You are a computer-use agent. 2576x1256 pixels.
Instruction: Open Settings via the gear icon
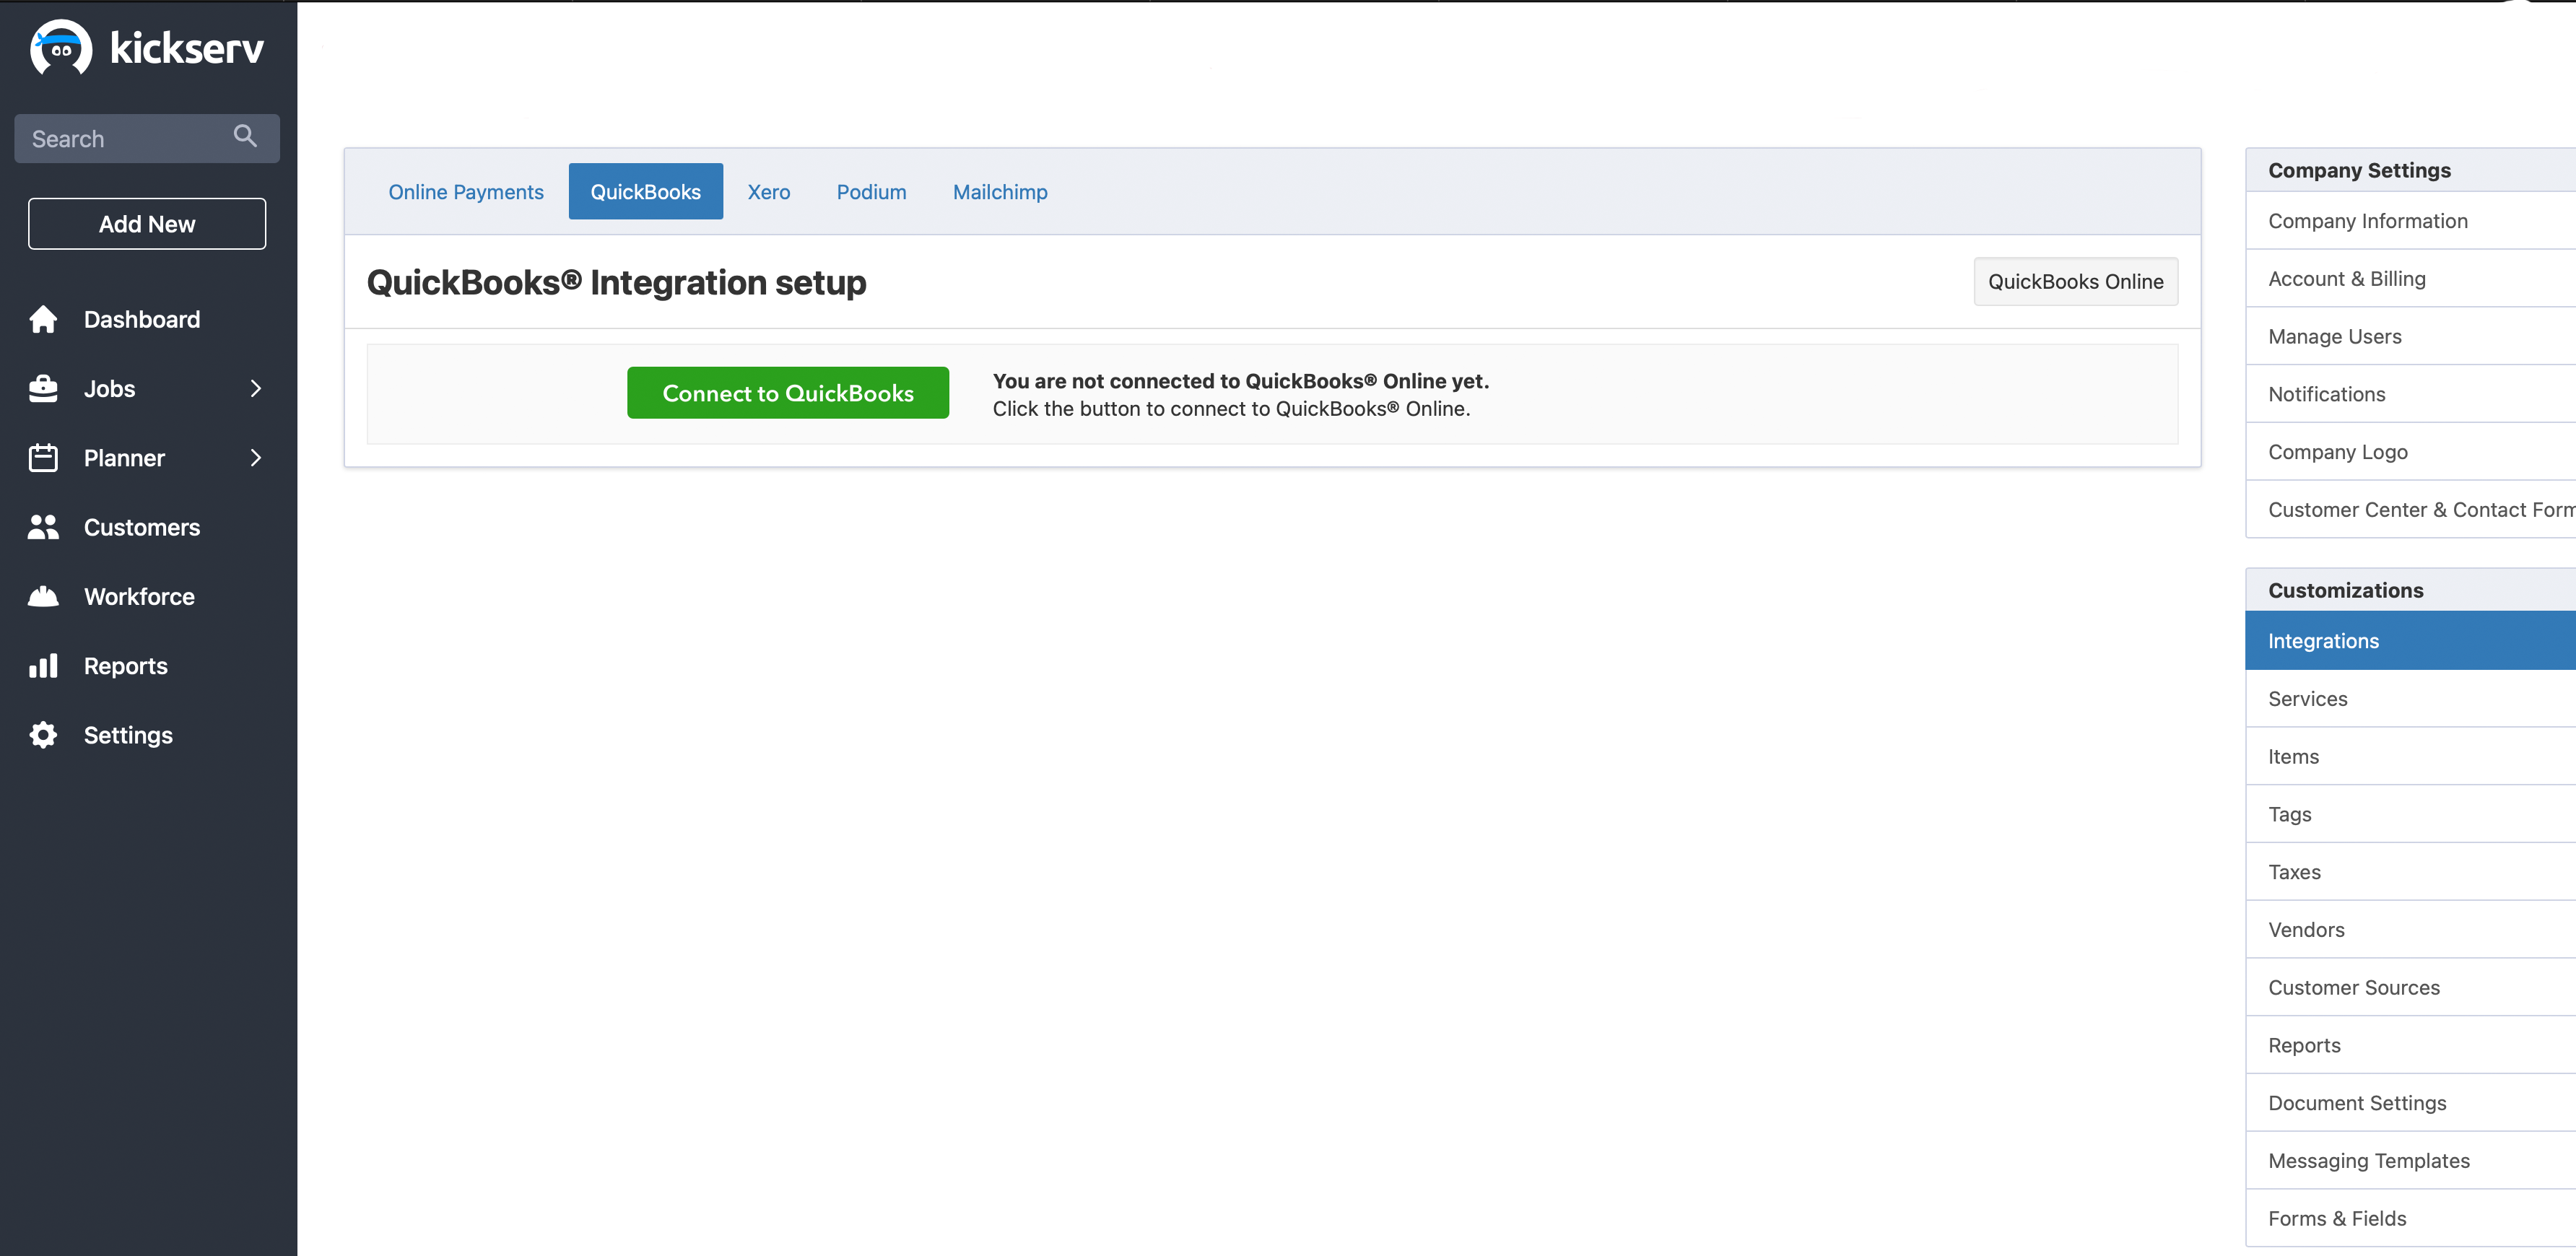43,735
